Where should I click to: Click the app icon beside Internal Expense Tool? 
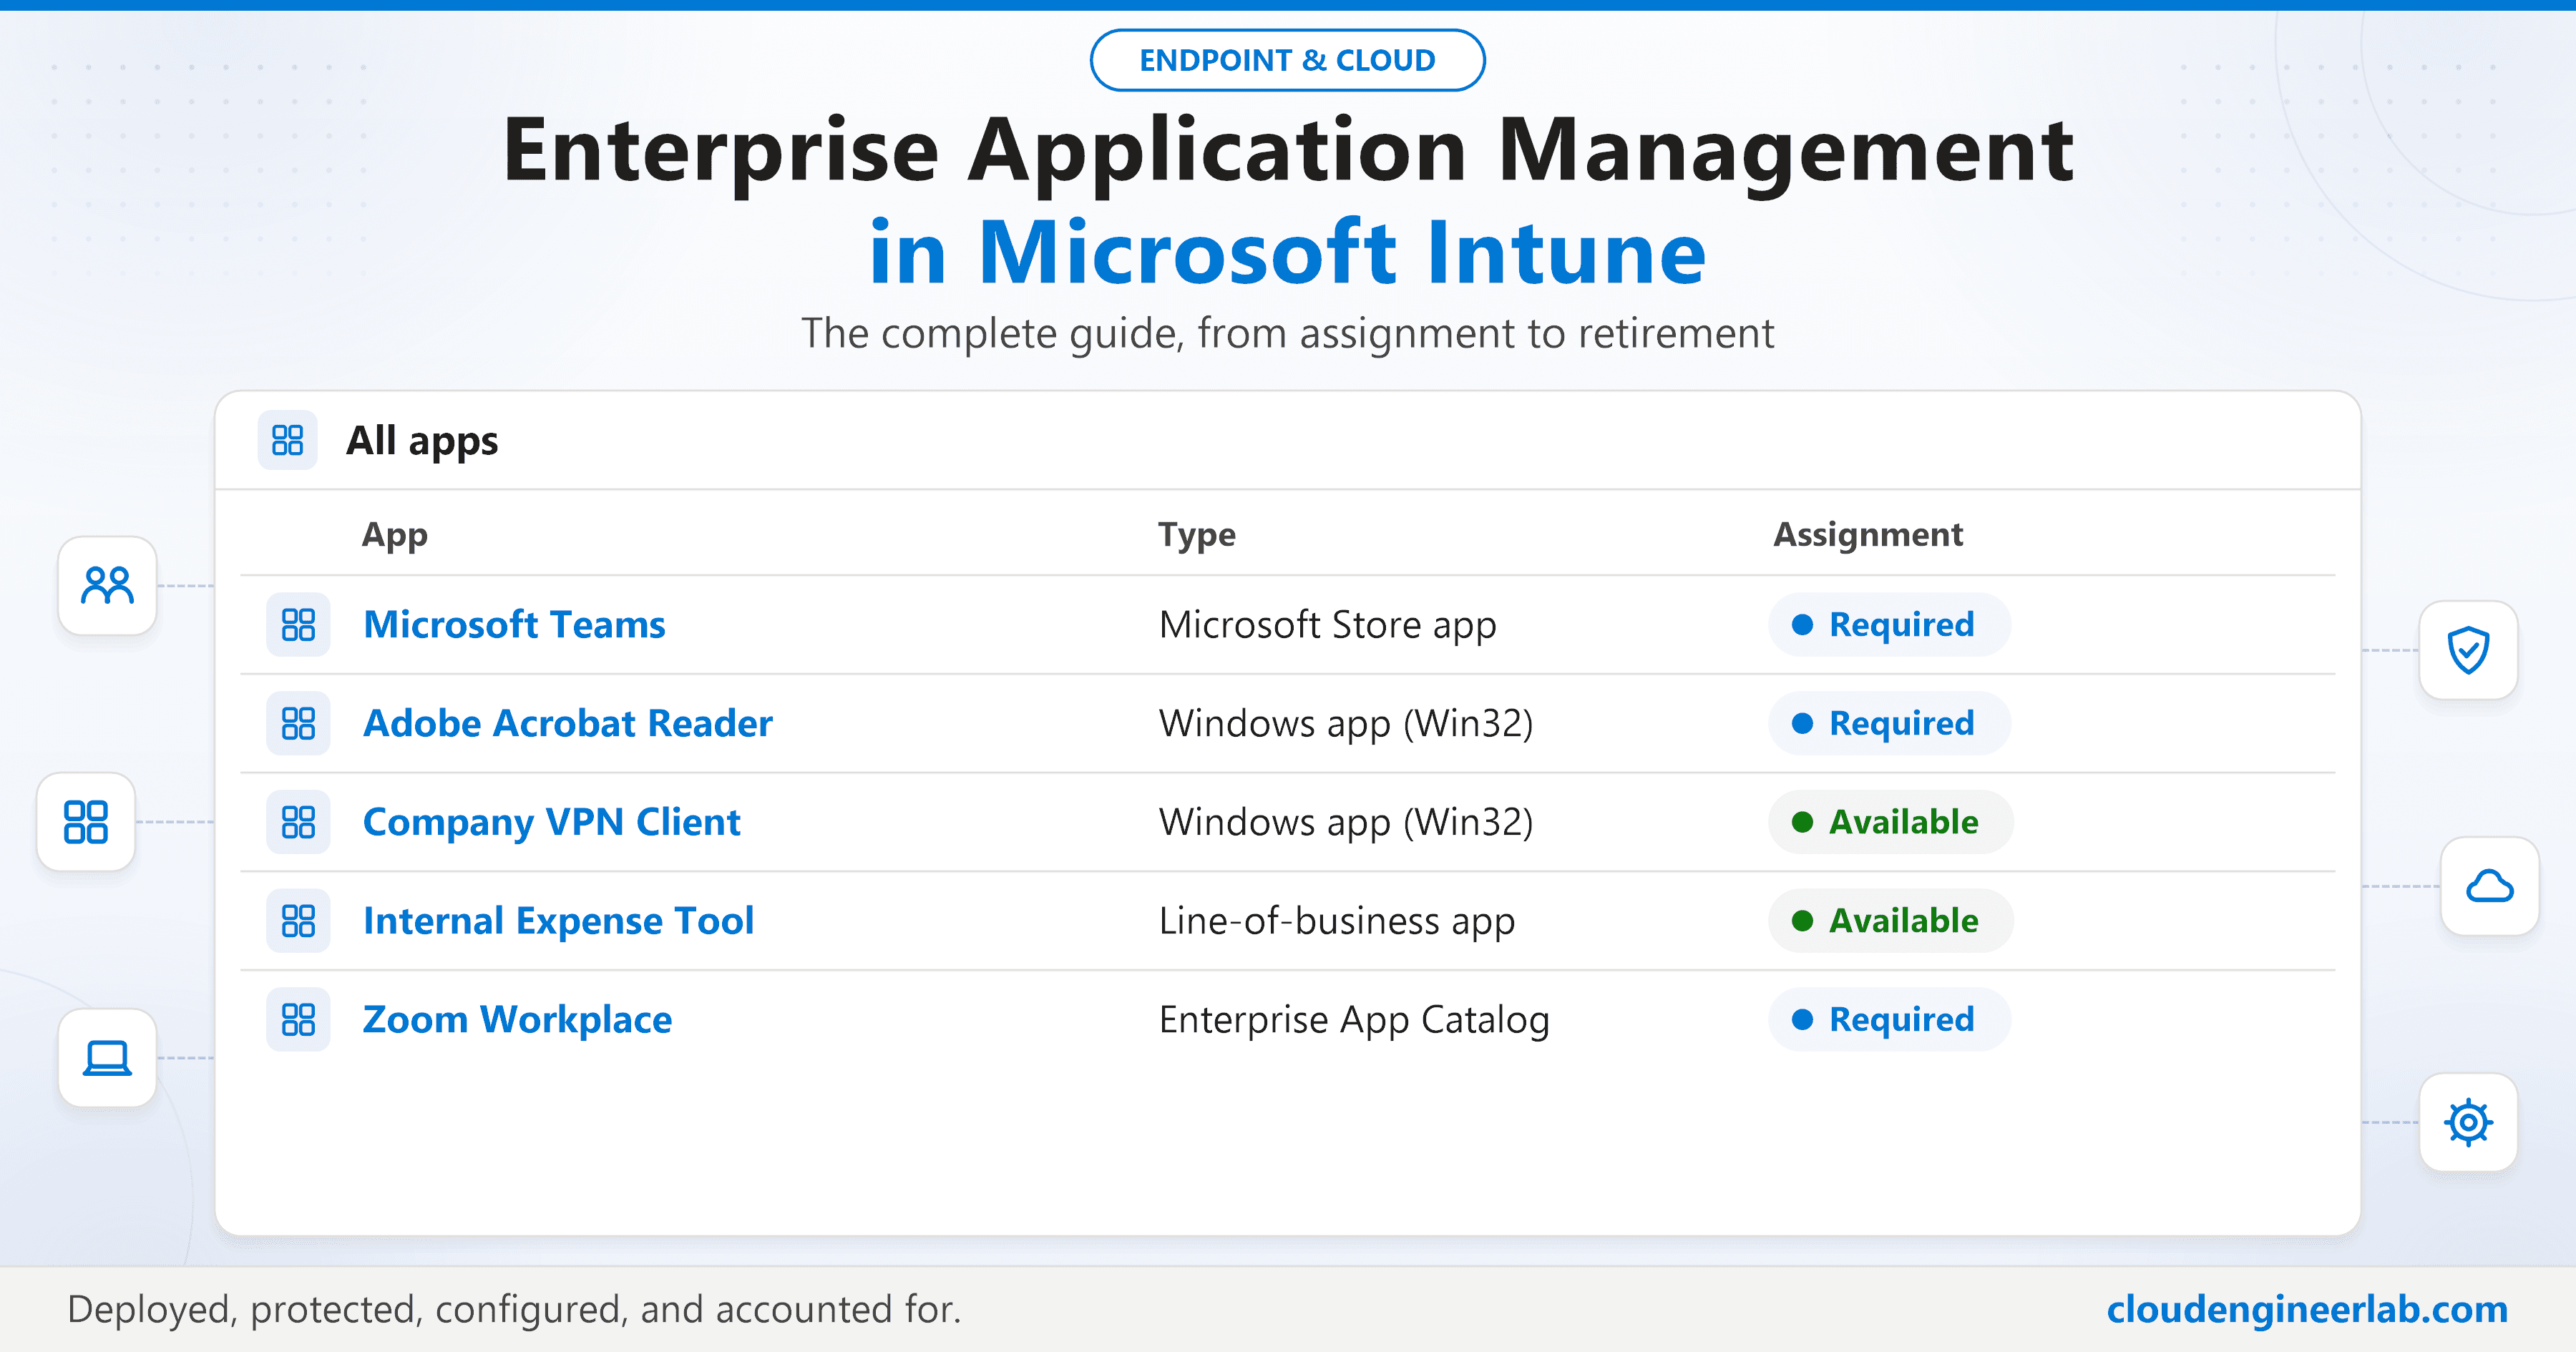tap(298, 921)
